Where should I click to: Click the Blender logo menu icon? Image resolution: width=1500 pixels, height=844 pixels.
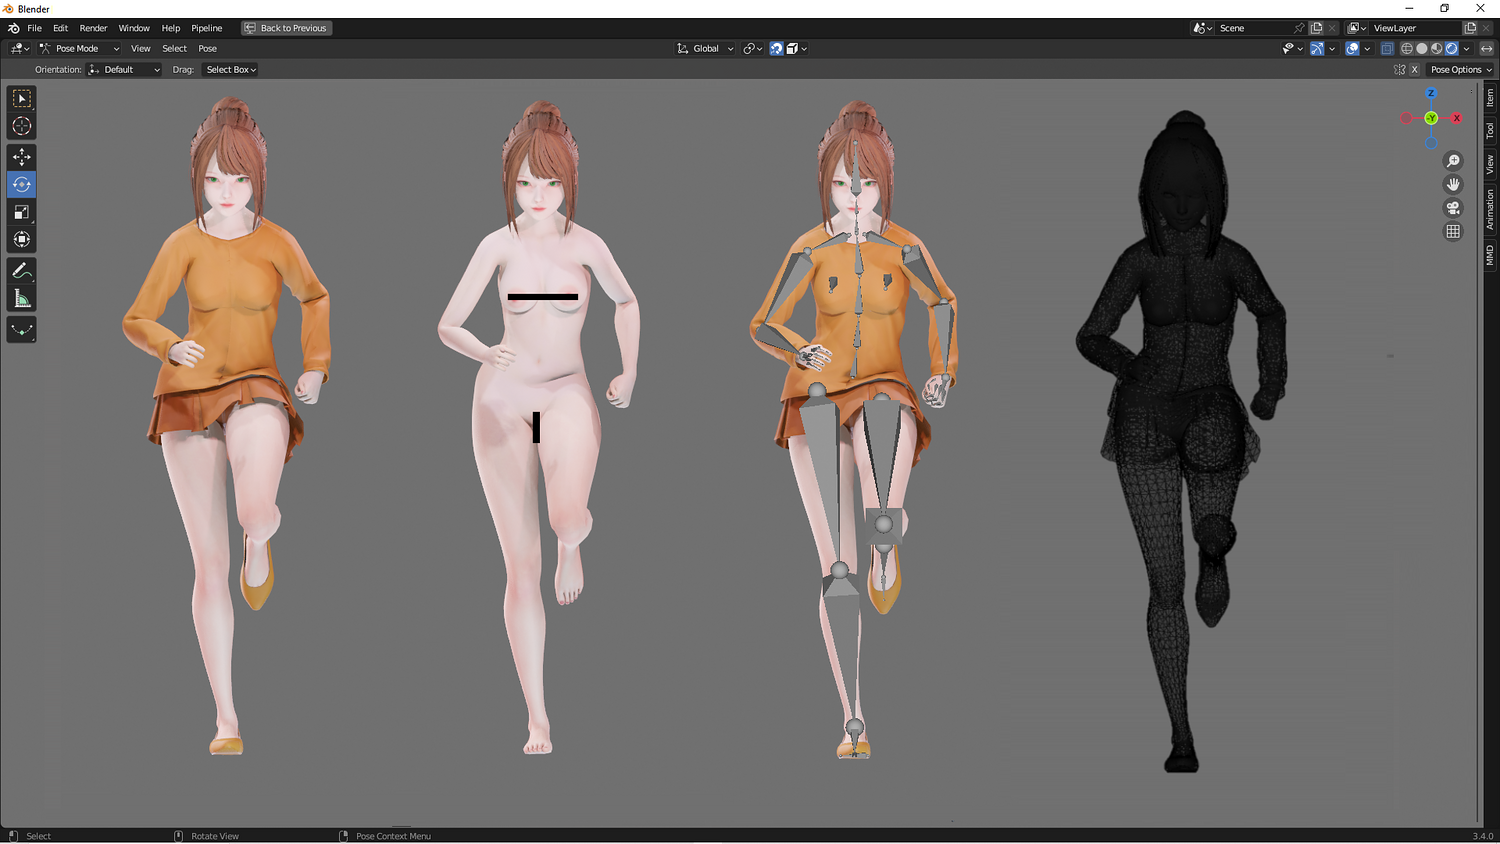pos(14,28)
